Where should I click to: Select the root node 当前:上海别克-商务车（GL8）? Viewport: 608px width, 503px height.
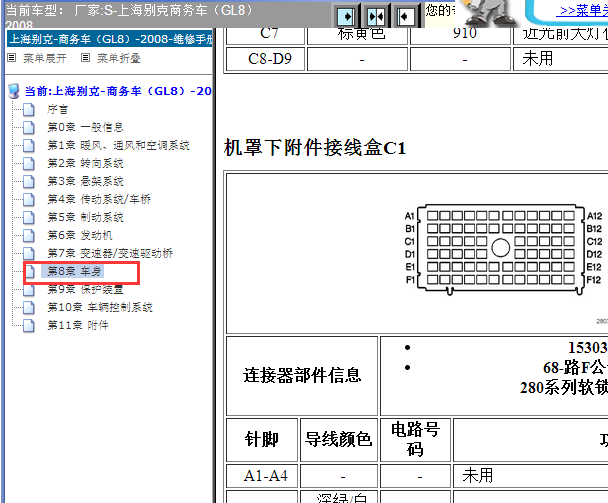click(x=118, y=91)
